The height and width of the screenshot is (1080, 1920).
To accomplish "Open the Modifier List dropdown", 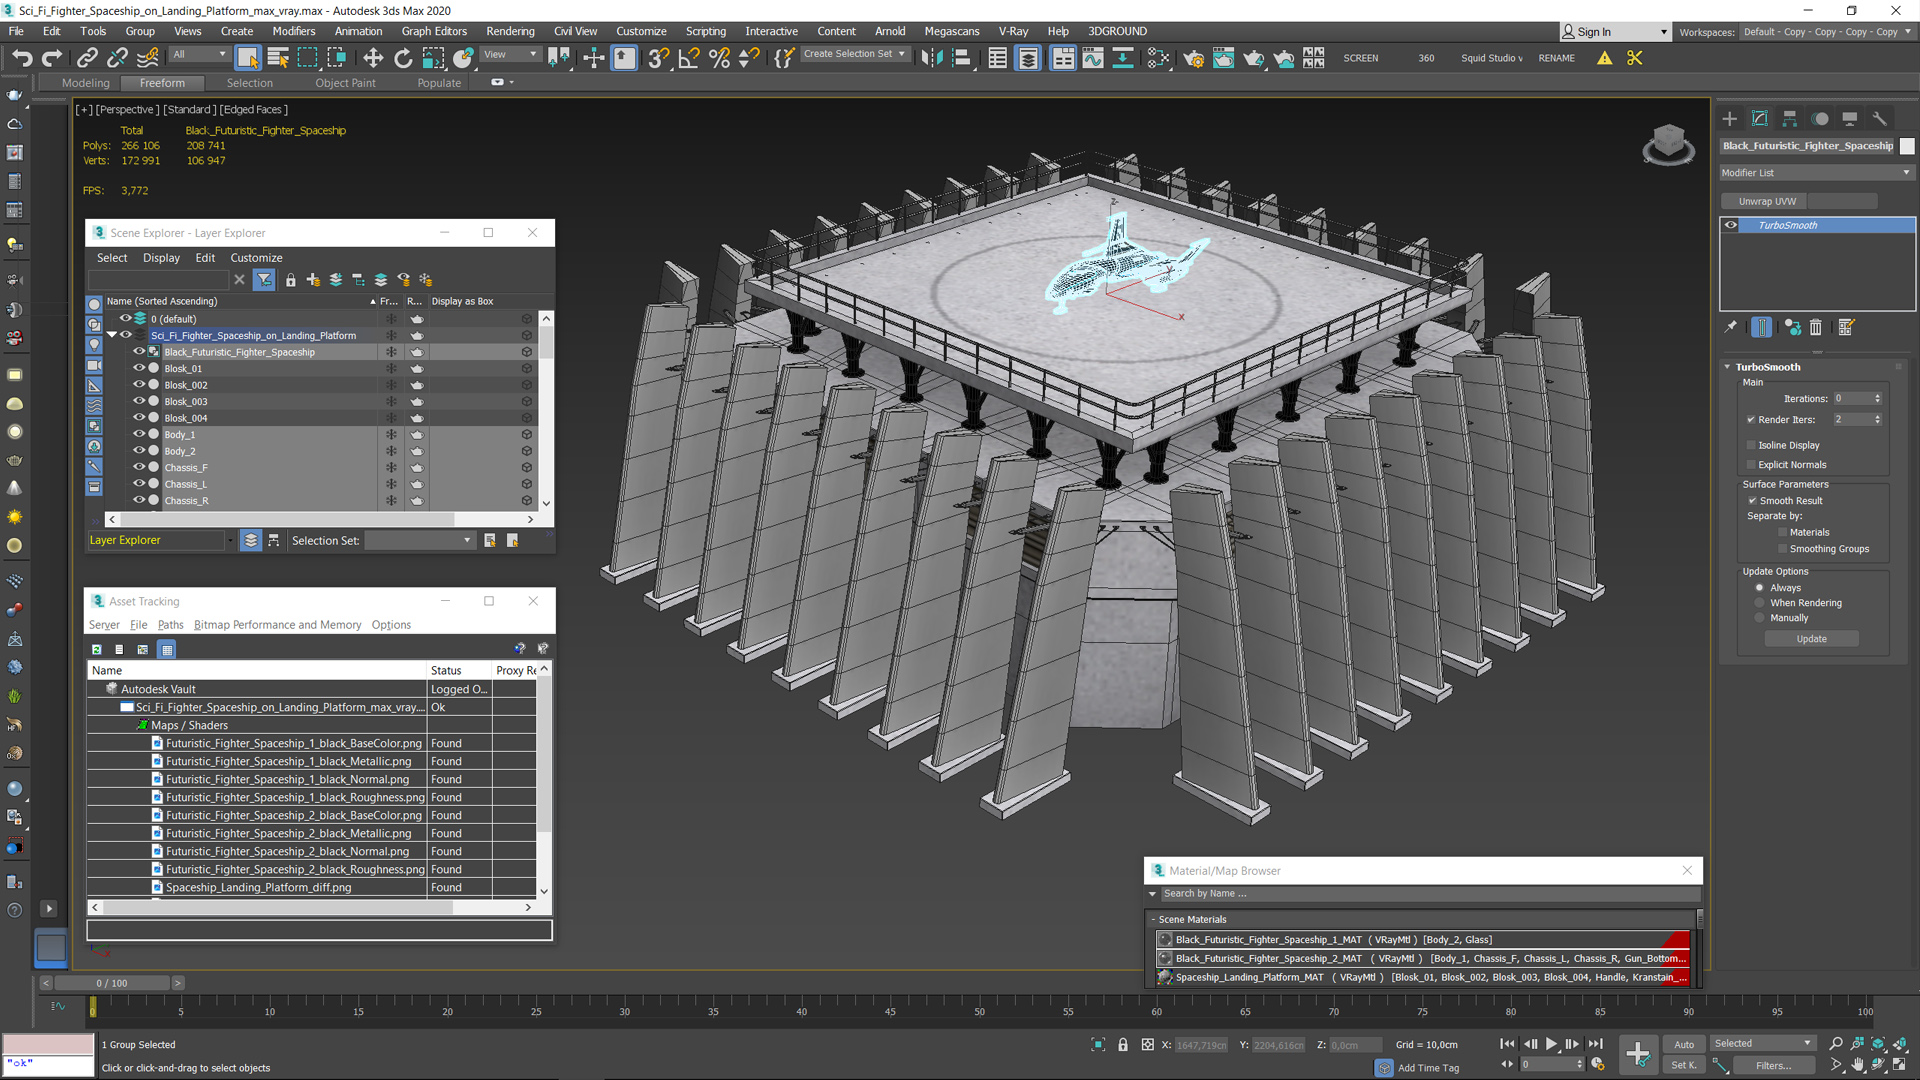I will (1816, 172).
